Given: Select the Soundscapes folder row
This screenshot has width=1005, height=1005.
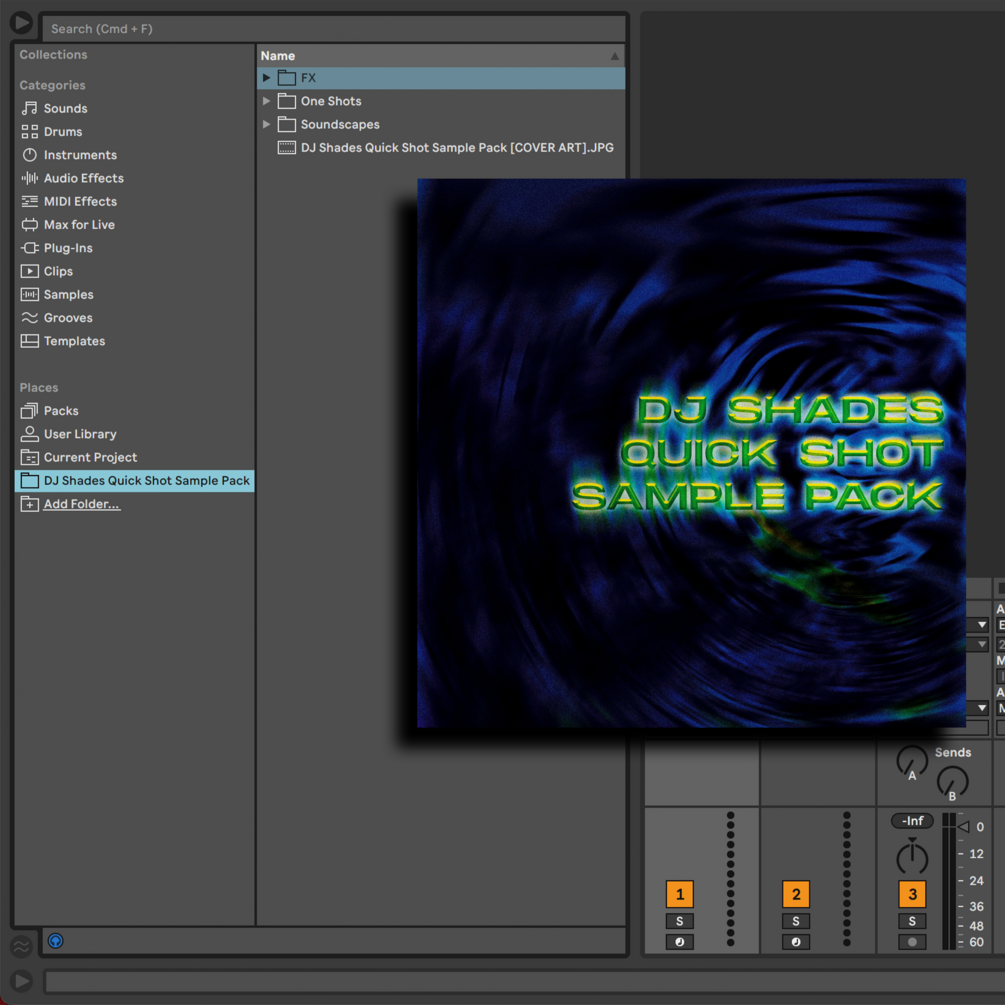Looking at the screenshot, I should (x=441, y=124).
